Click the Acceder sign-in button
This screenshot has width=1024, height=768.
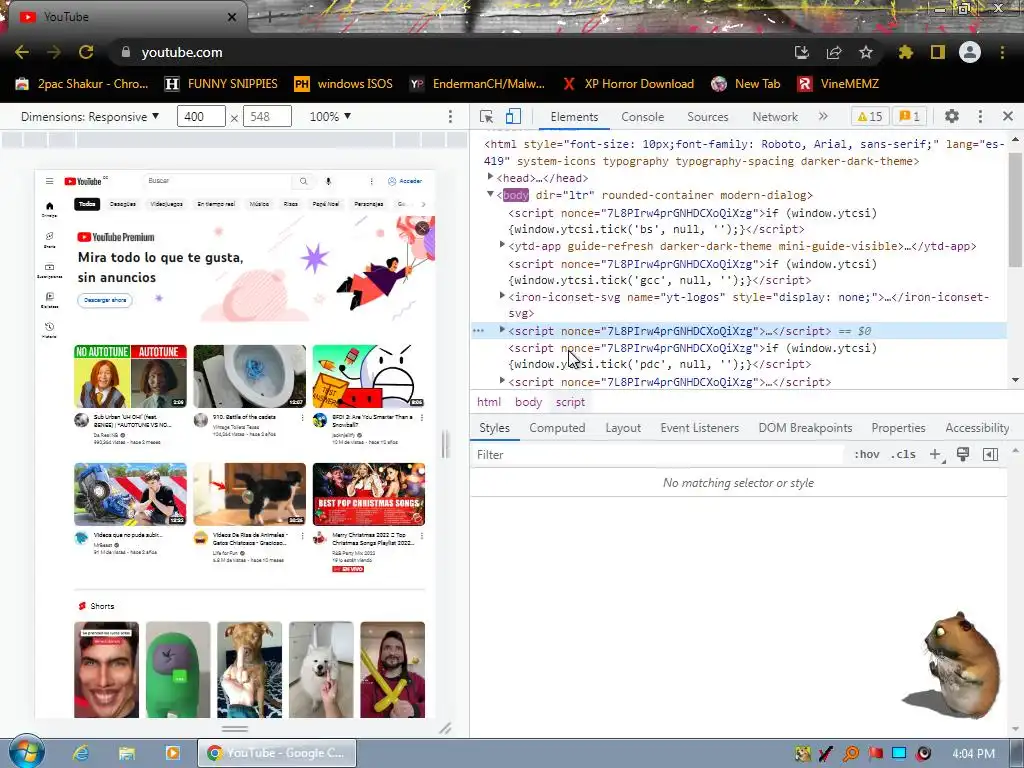[x=405, y=181]
